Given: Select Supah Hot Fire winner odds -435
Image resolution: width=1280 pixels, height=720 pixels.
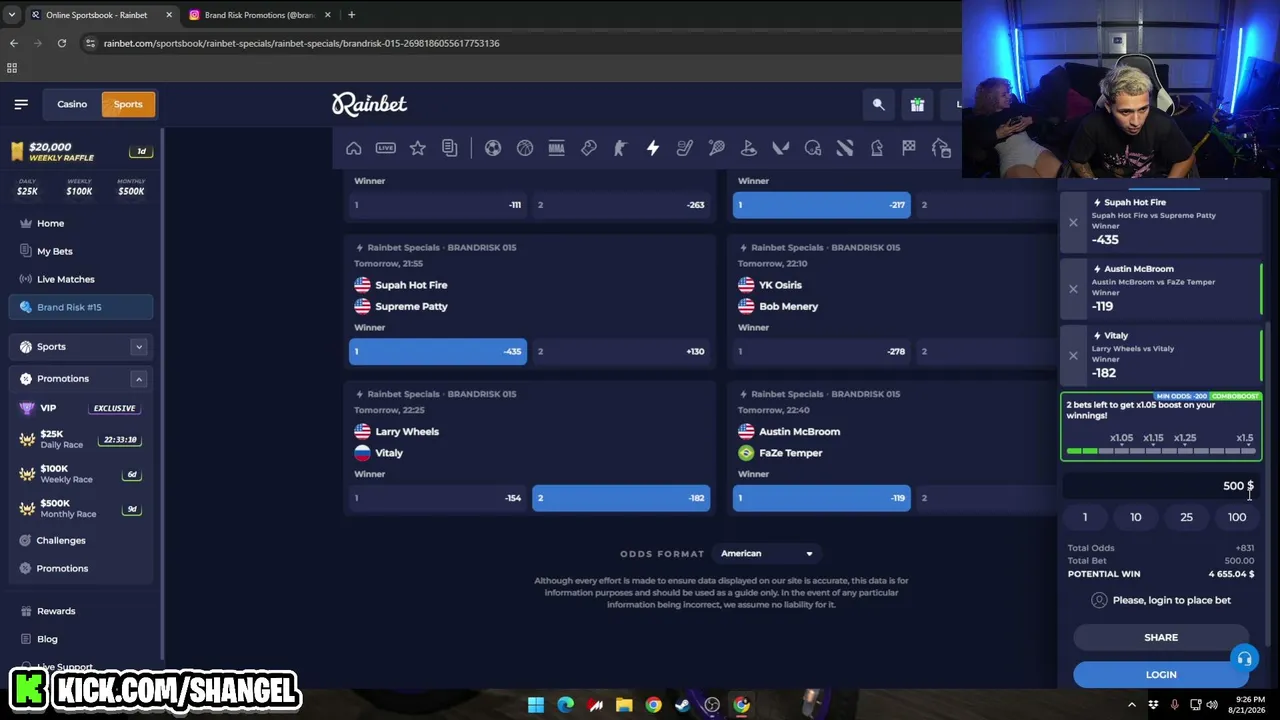Looking at the screenshot, I should pos(438,351).
